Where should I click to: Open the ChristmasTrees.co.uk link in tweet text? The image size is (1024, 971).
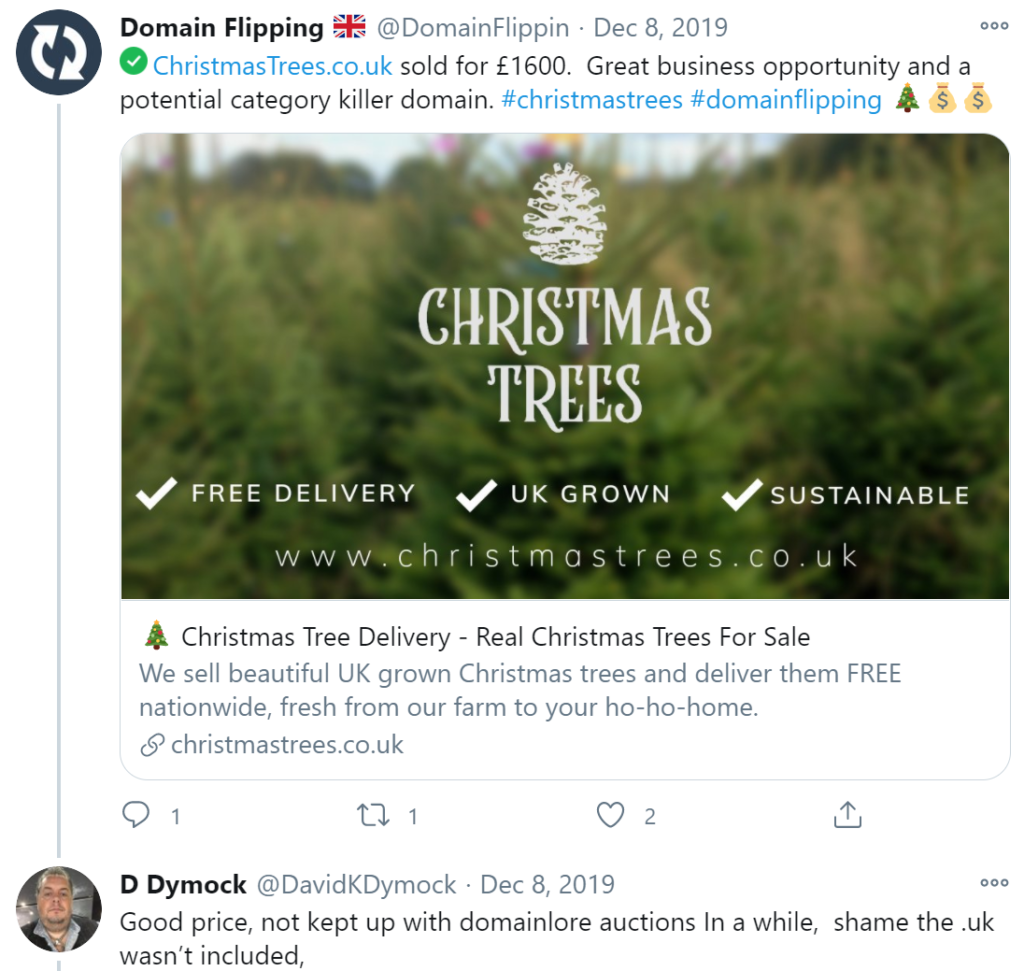(x=272, y=66)
